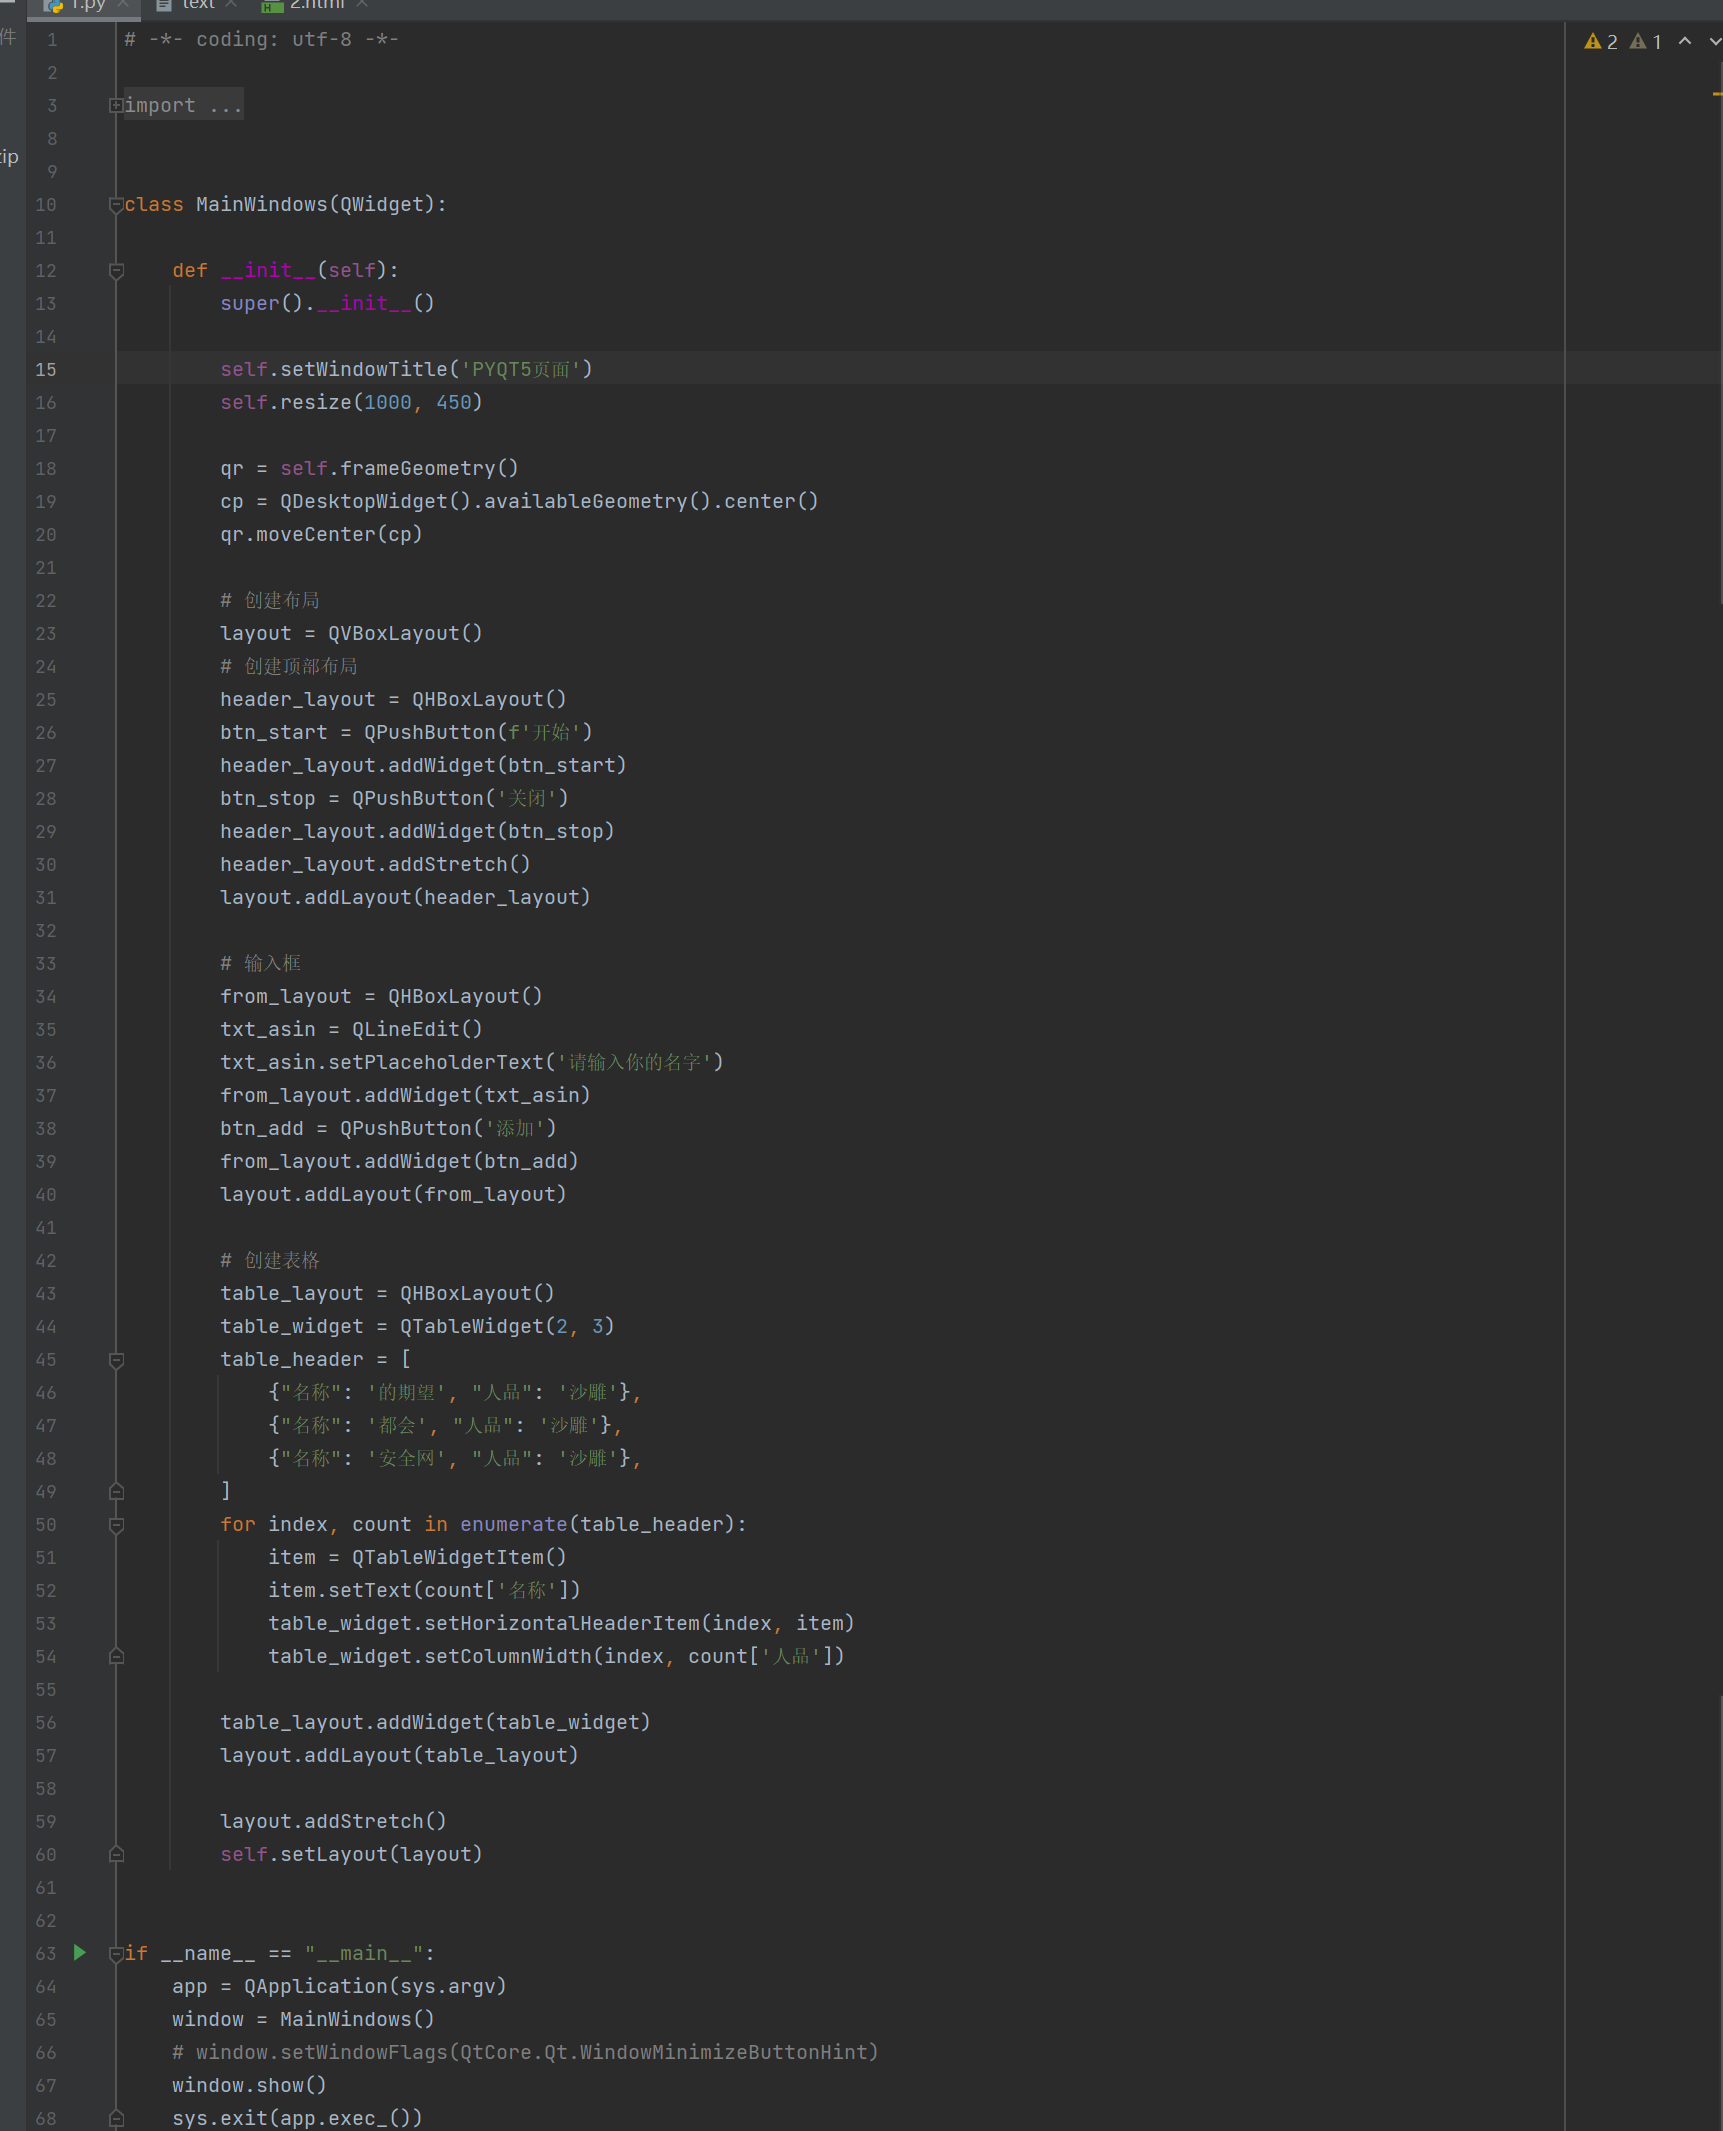The image size is (1723, 2131).
Task: Click 'table_layout.addWidget(table_widget)' line
Action: tap(435, 1723)
